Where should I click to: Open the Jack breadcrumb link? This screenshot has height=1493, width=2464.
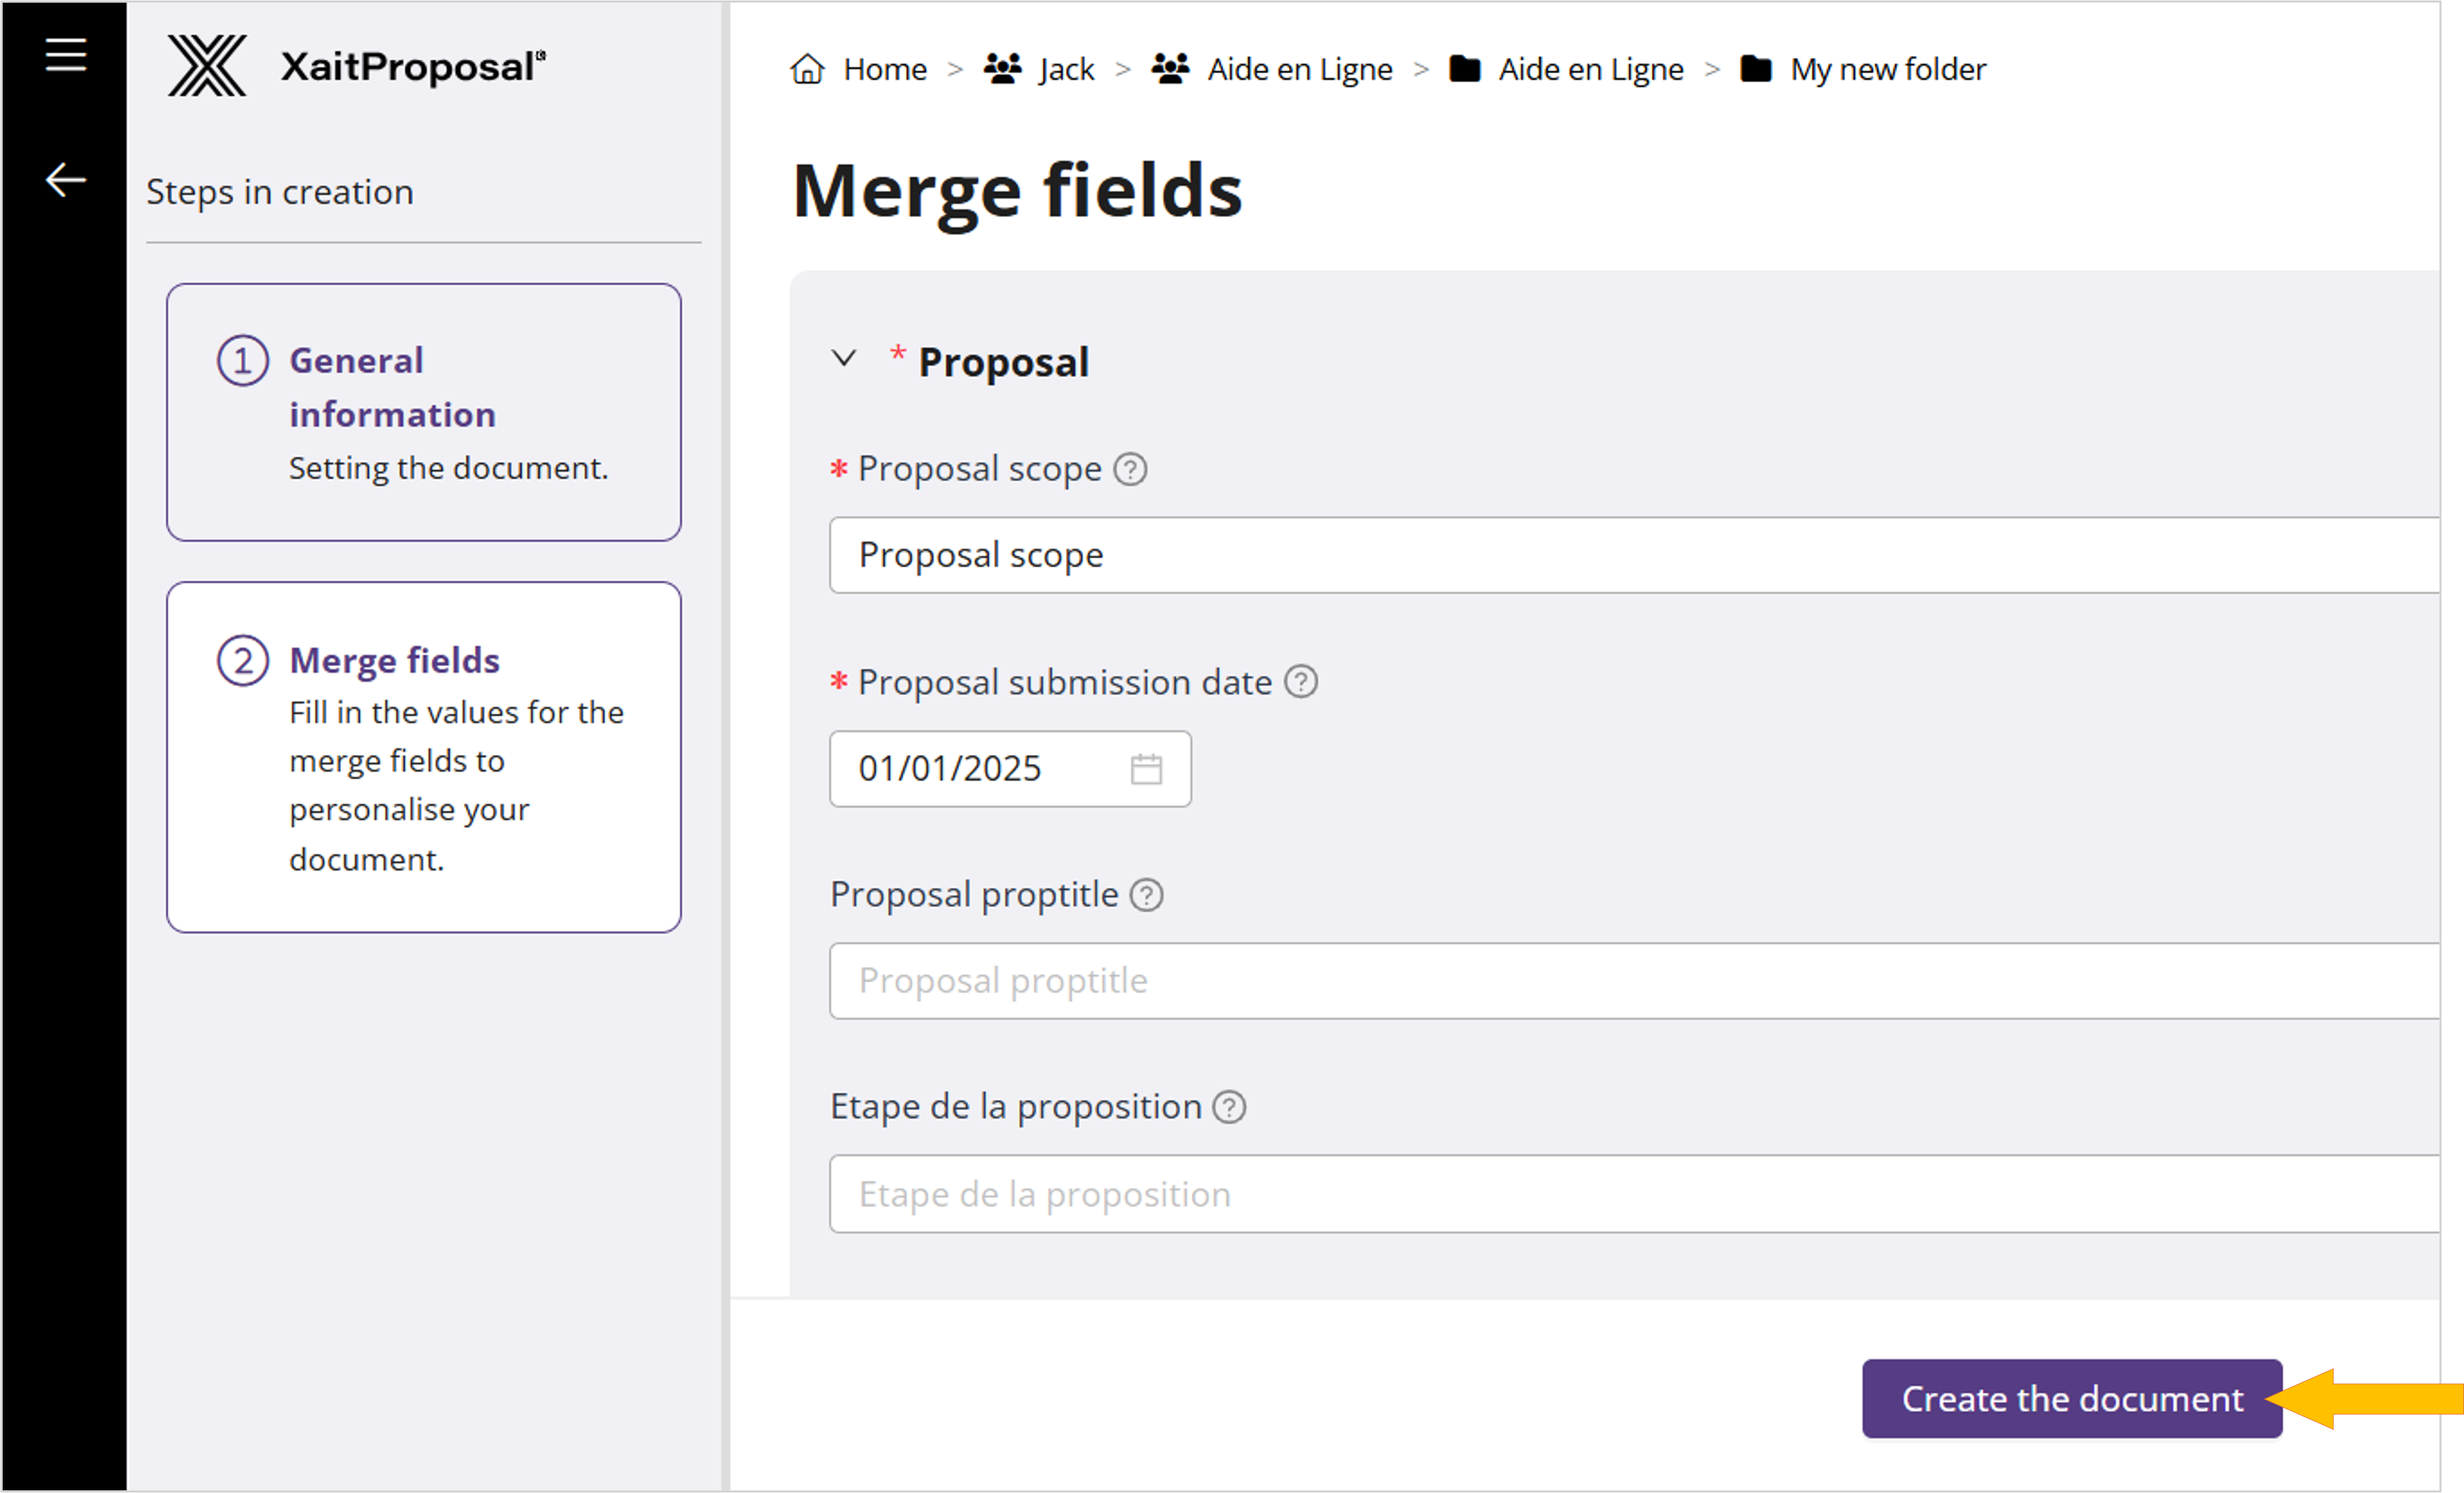point(1066,69)
